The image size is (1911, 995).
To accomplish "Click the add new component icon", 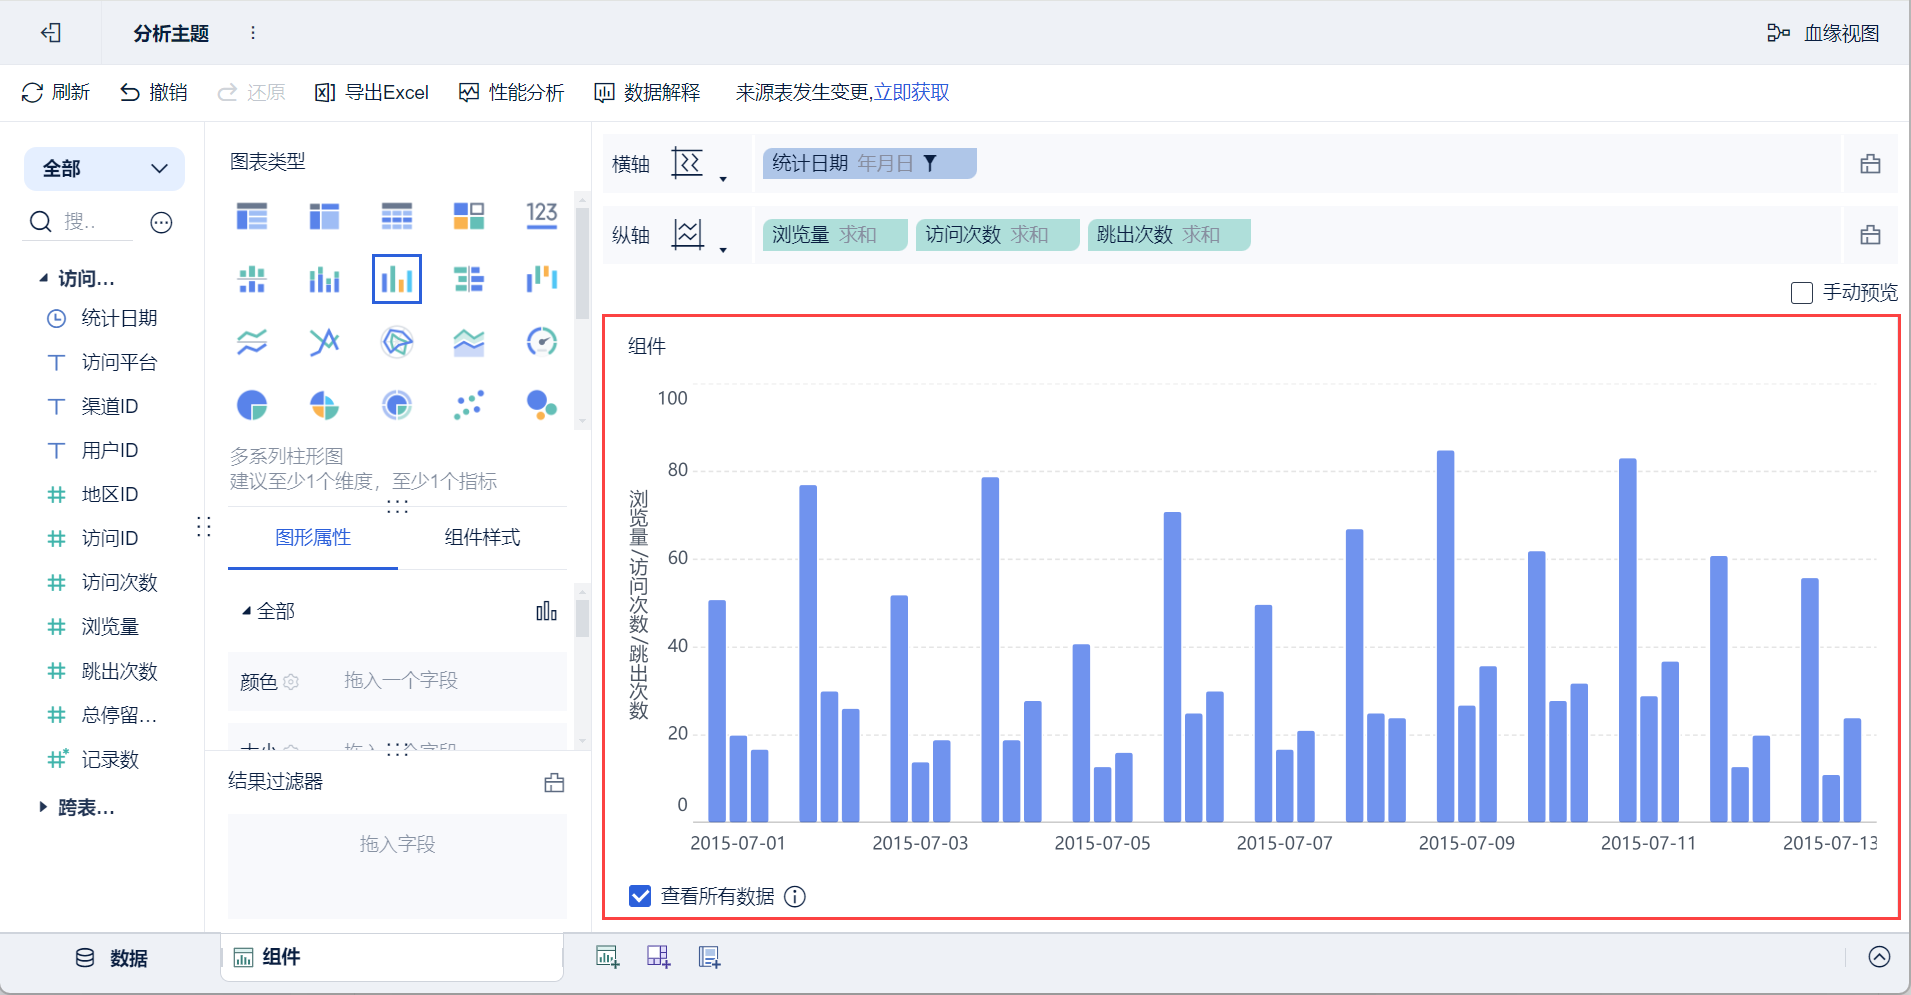I will pyautogui.click(x=607, y=957).
